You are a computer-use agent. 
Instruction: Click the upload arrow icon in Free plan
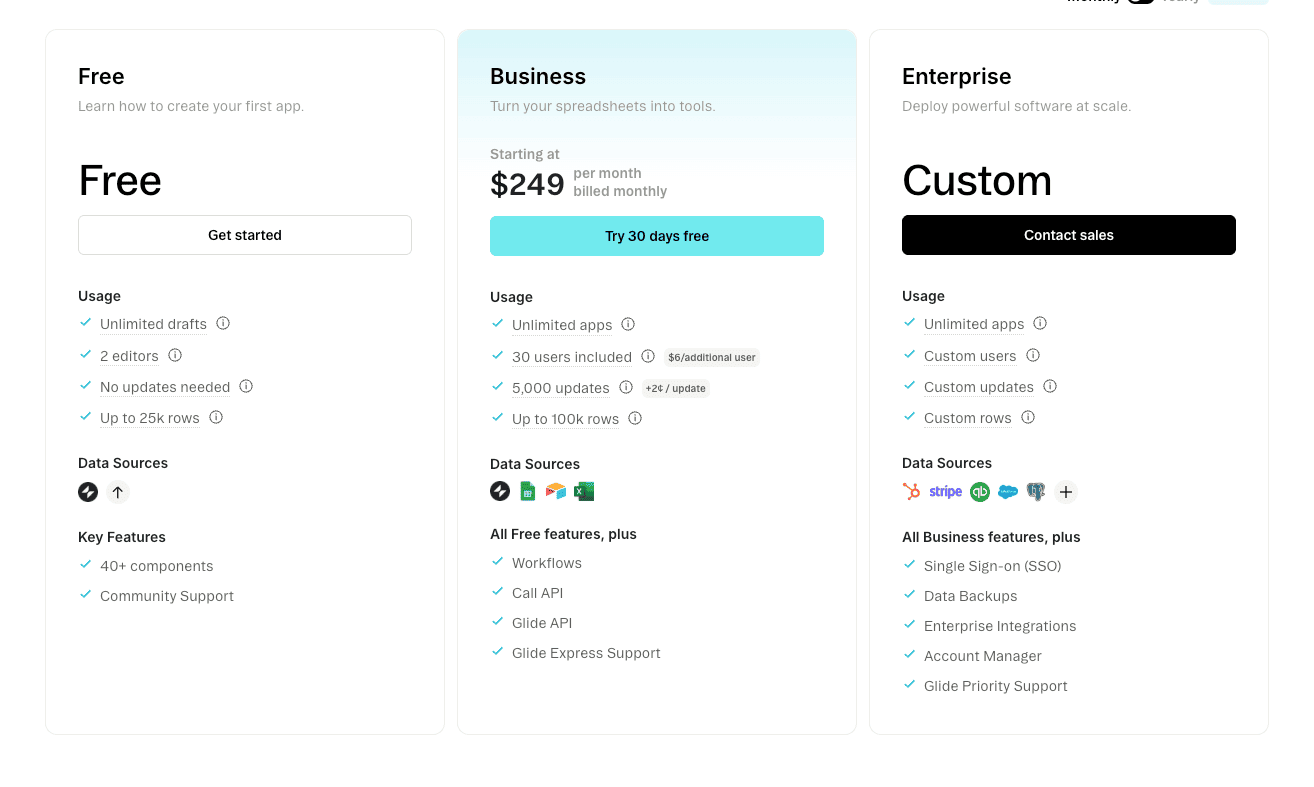pos(118,492)
